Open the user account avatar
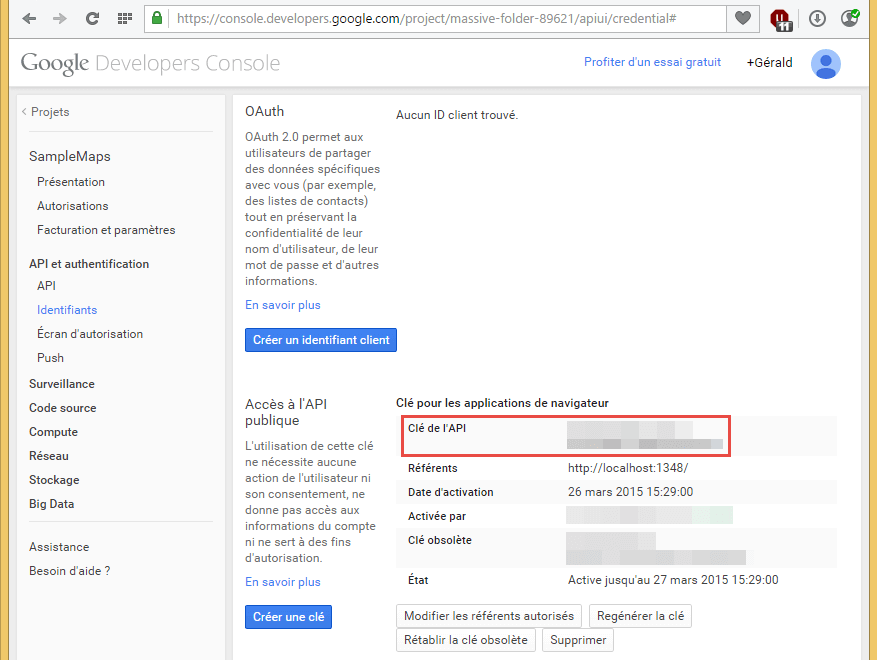Image resolution: width=877 pixels, height=660 pixels. (x=825, y=64)
